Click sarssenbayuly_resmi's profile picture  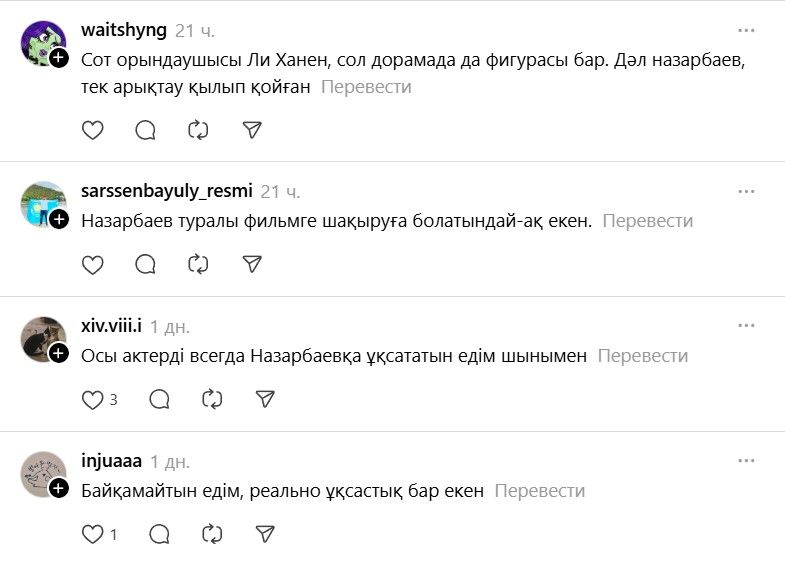tap(42, 204)
